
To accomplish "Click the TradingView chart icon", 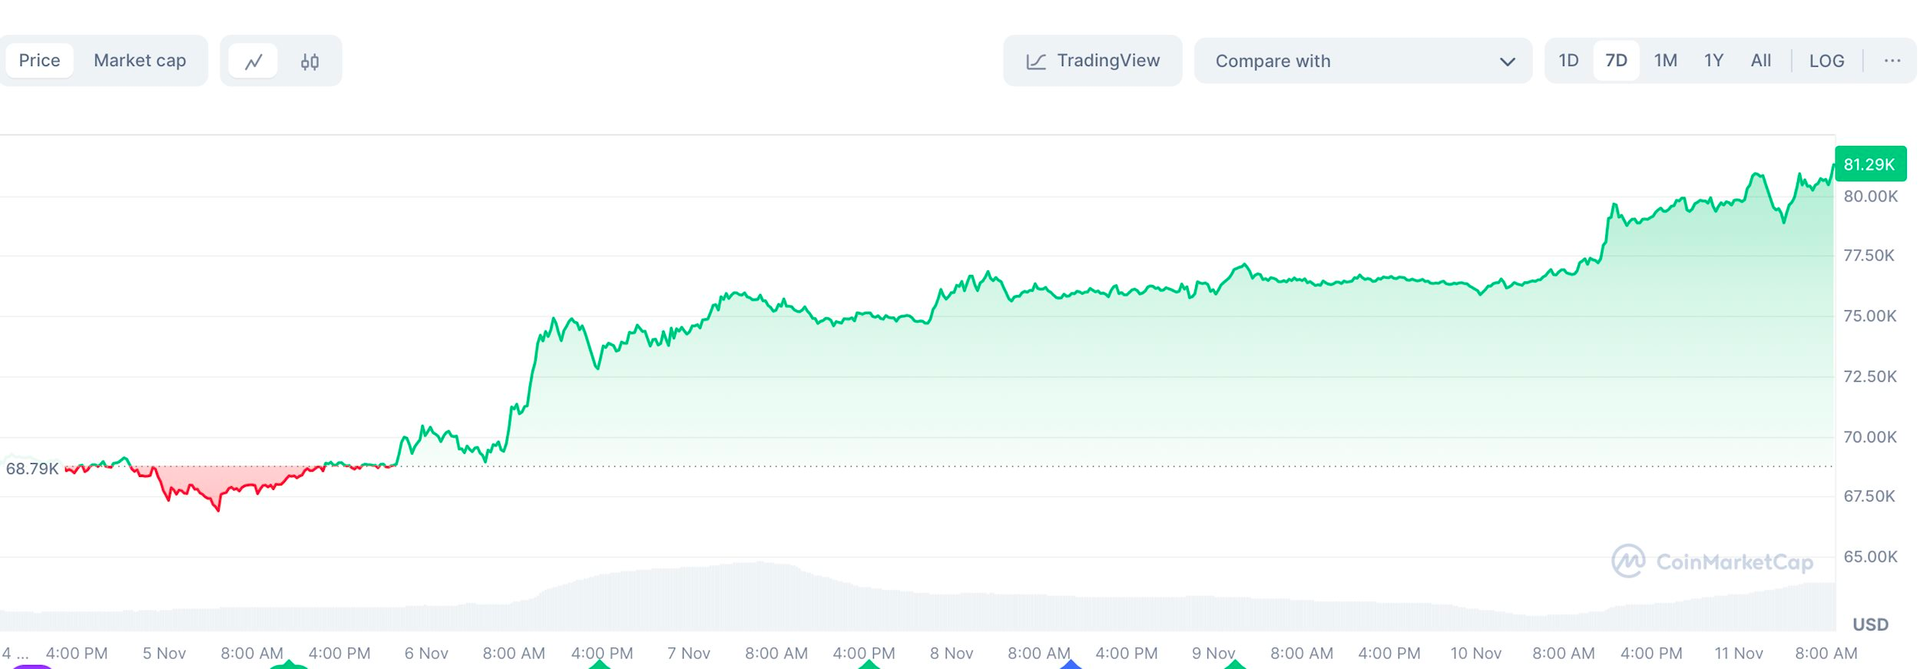I will (x=1037, y=61).
